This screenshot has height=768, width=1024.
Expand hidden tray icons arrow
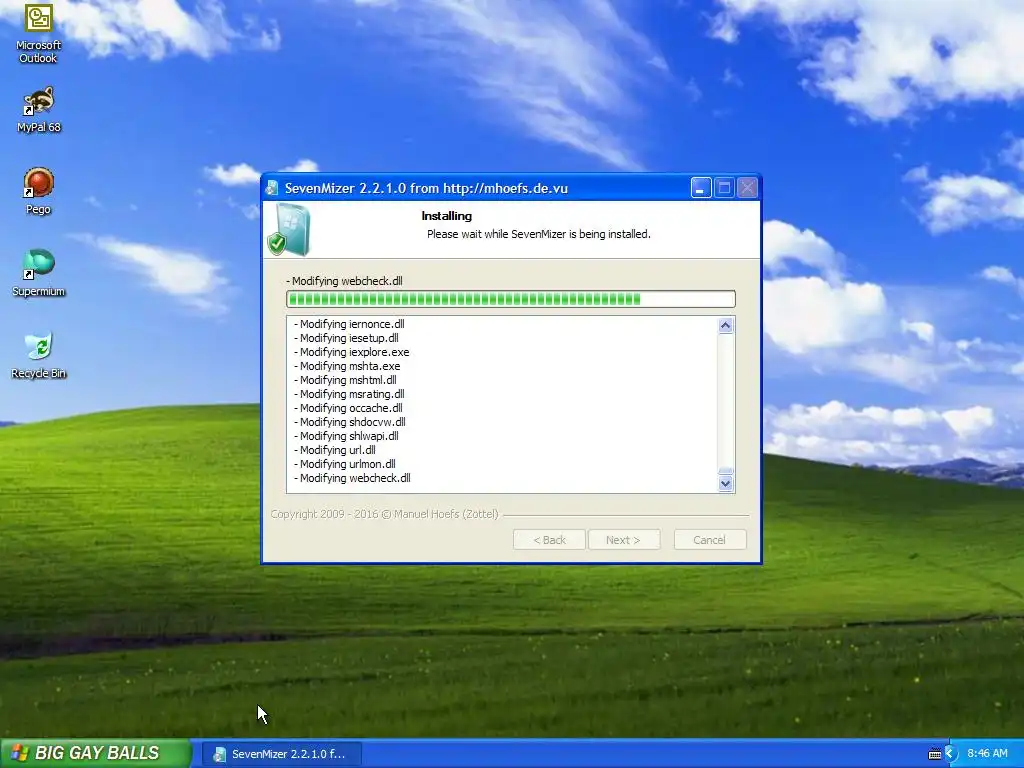click(950, 754)
